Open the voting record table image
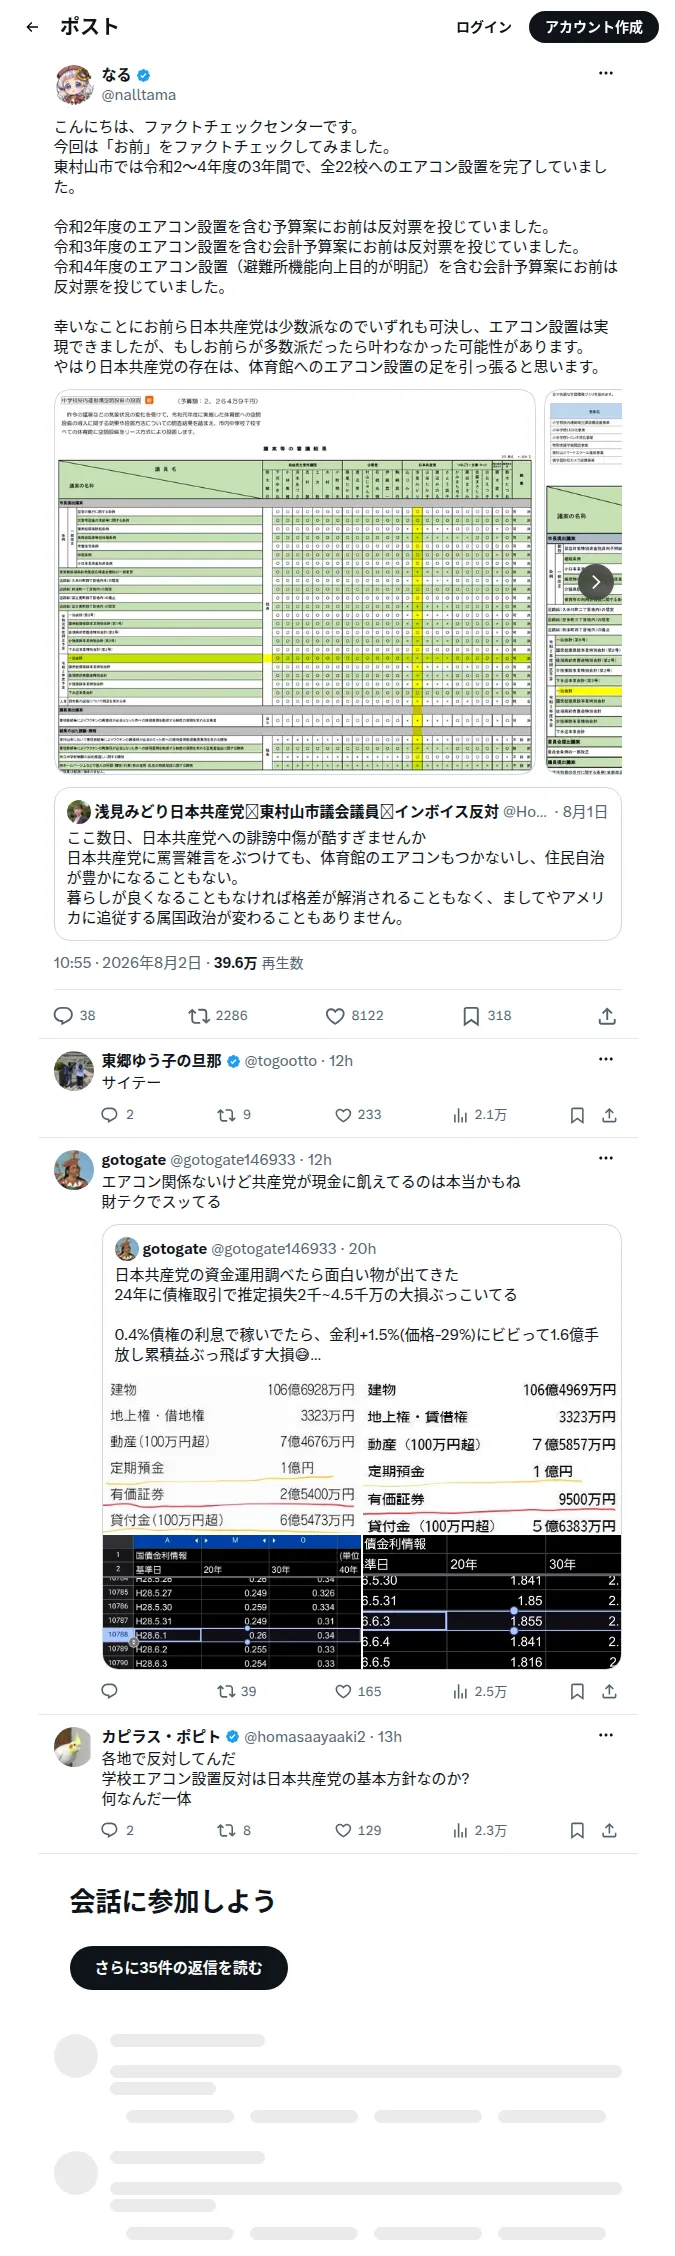 [296, 581]
